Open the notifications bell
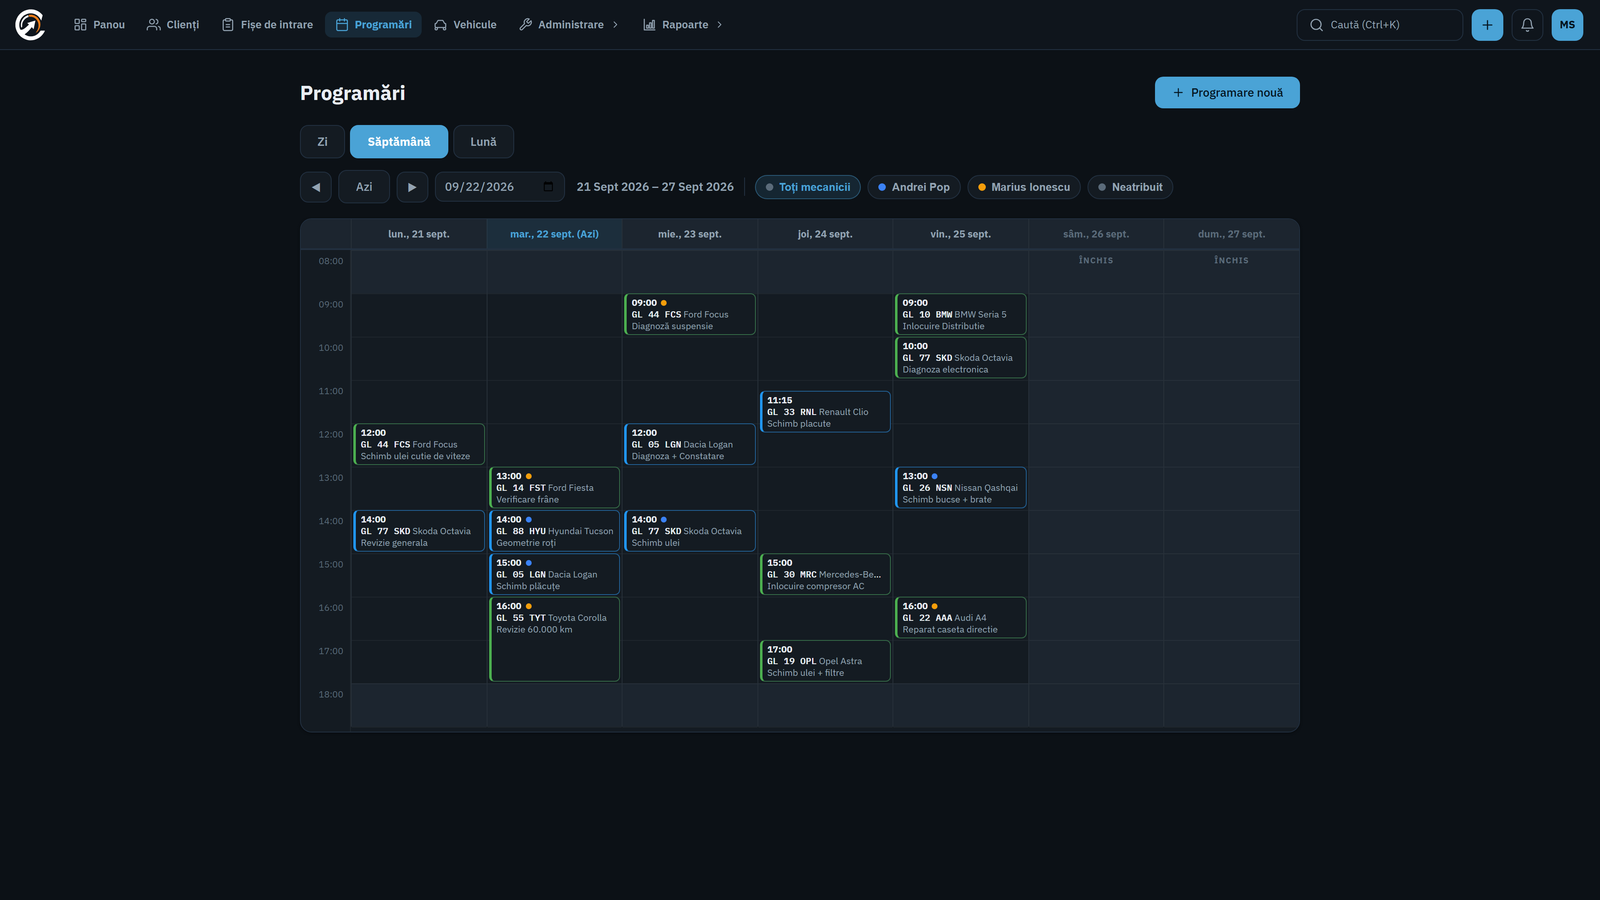This screenshot has height=900, width=1600. tap(1527, 25)
